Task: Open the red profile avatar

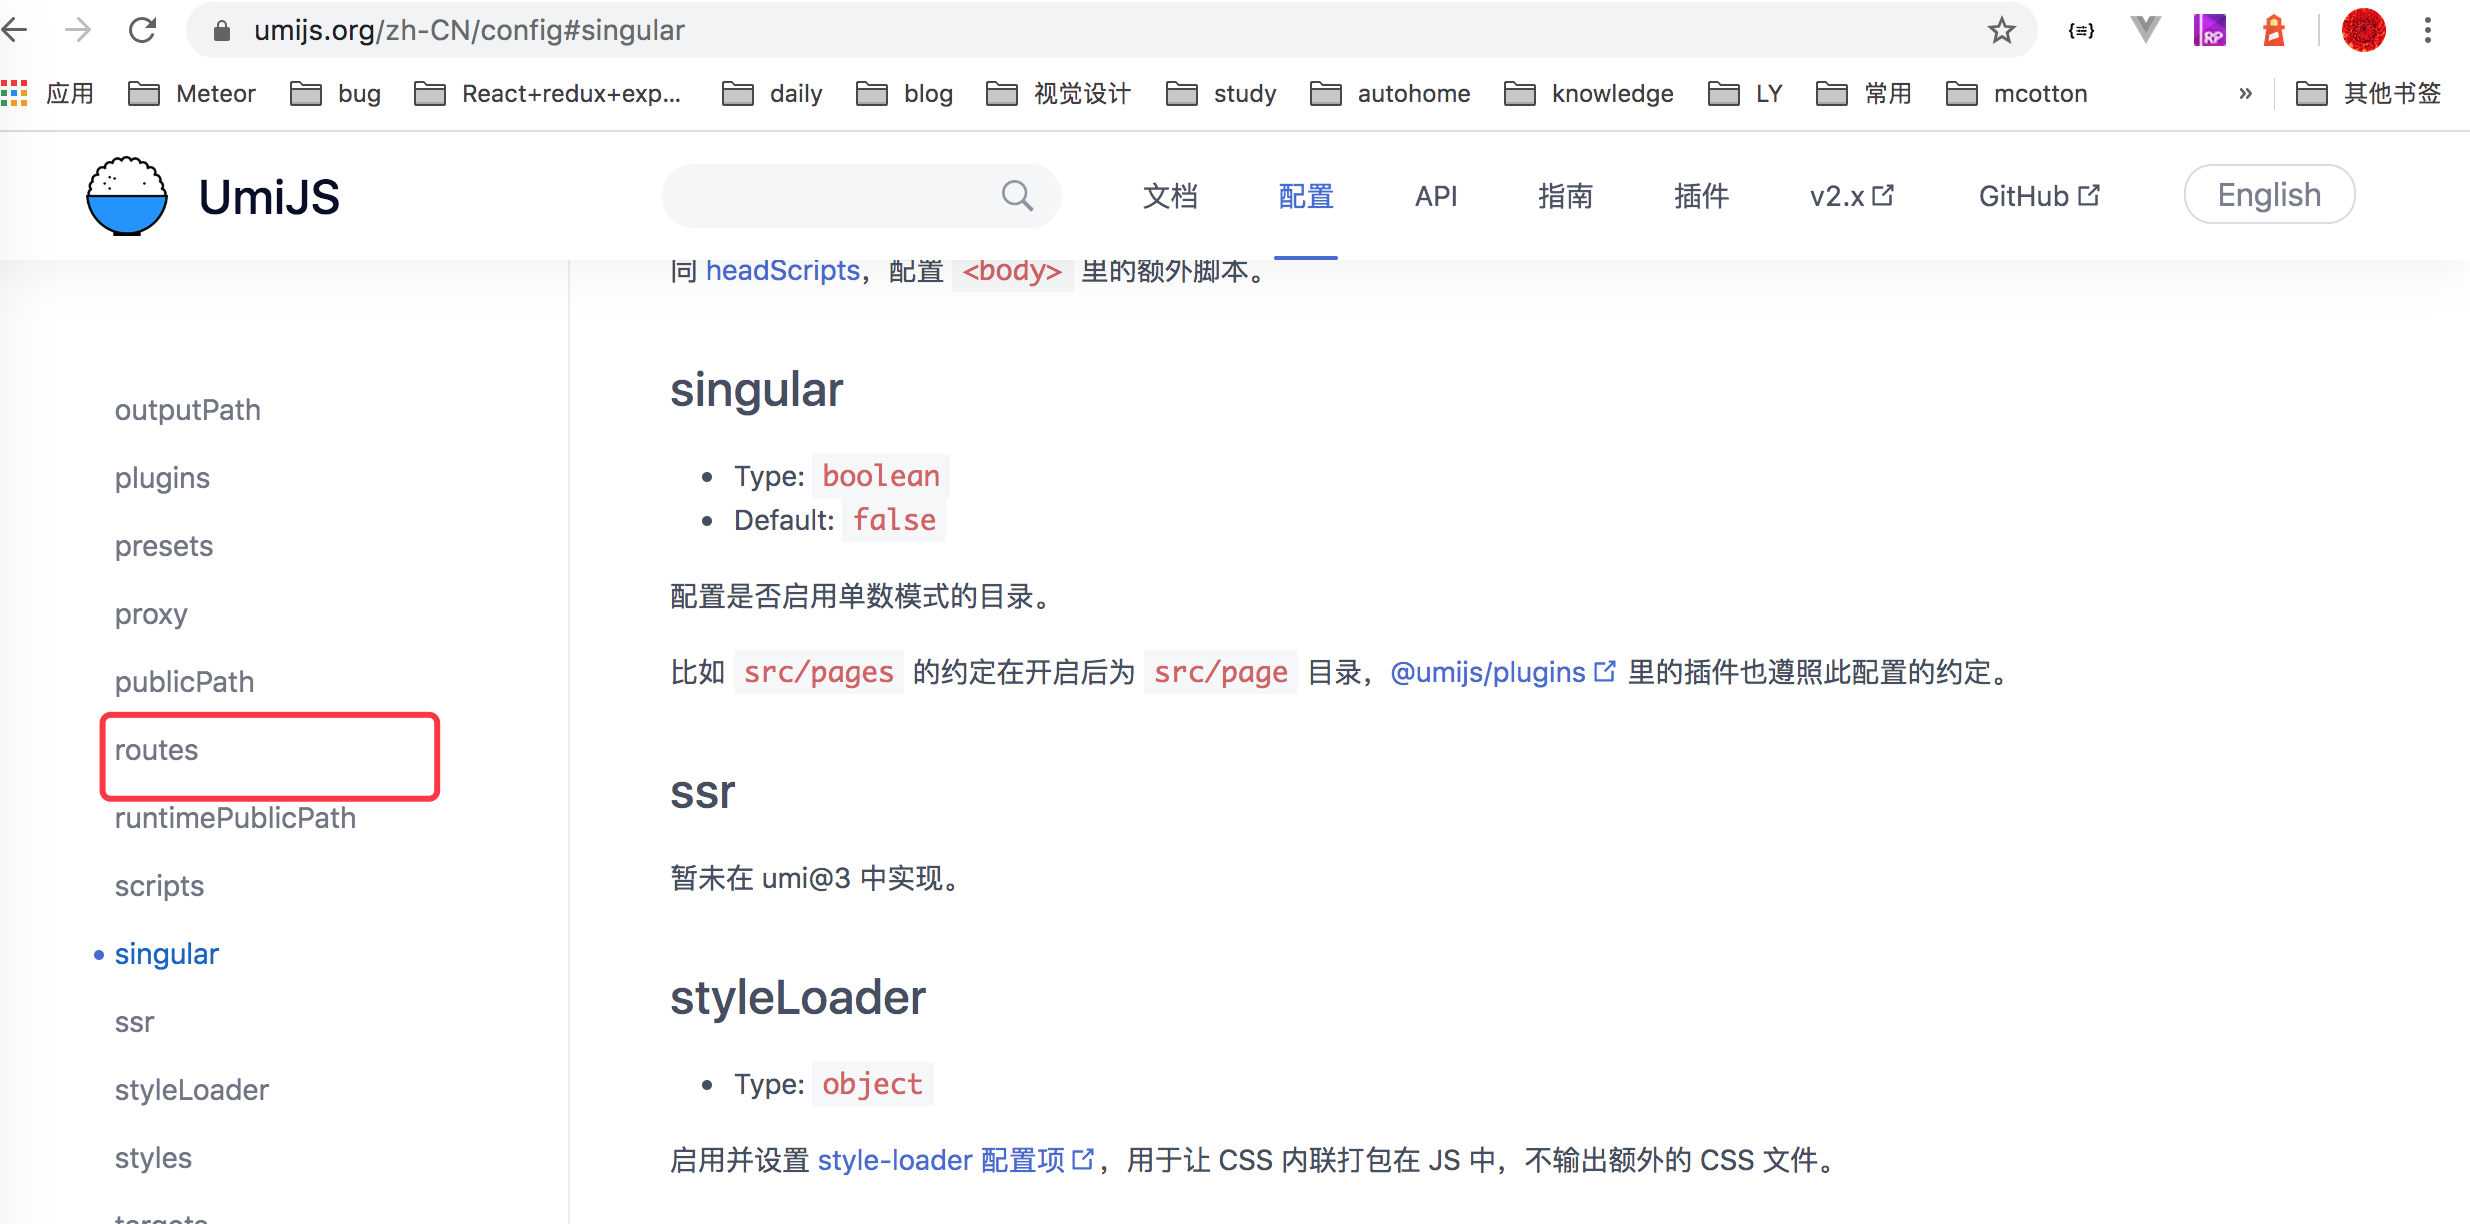Action: 2364,30
